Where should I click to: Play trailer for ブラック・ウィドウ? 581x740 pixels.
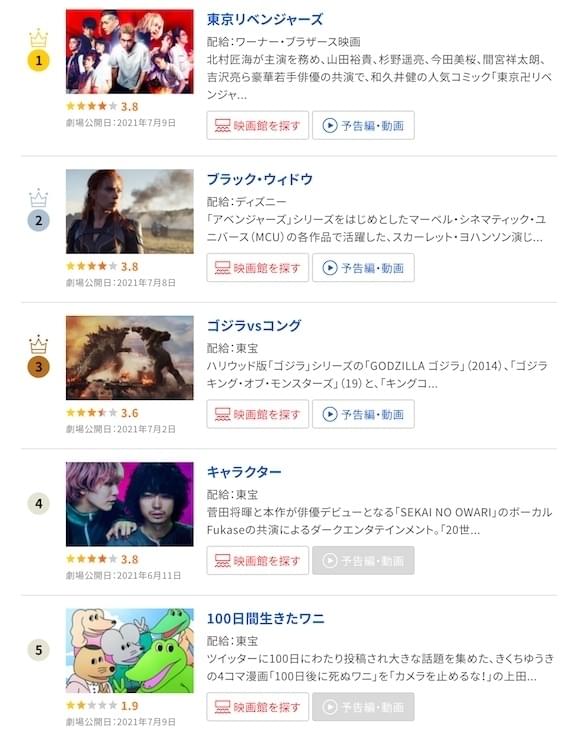point(363,268)
